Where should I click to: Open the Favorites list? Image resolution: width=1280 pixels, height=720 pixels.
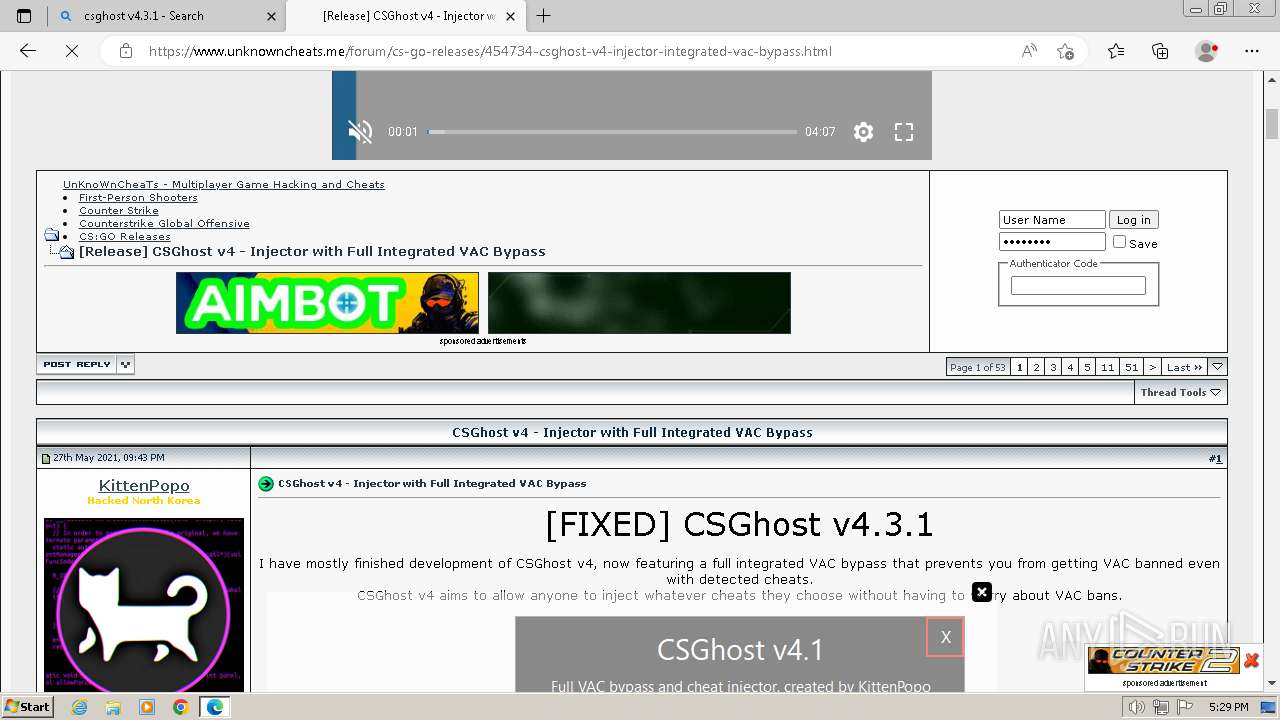pos(1116,51)
